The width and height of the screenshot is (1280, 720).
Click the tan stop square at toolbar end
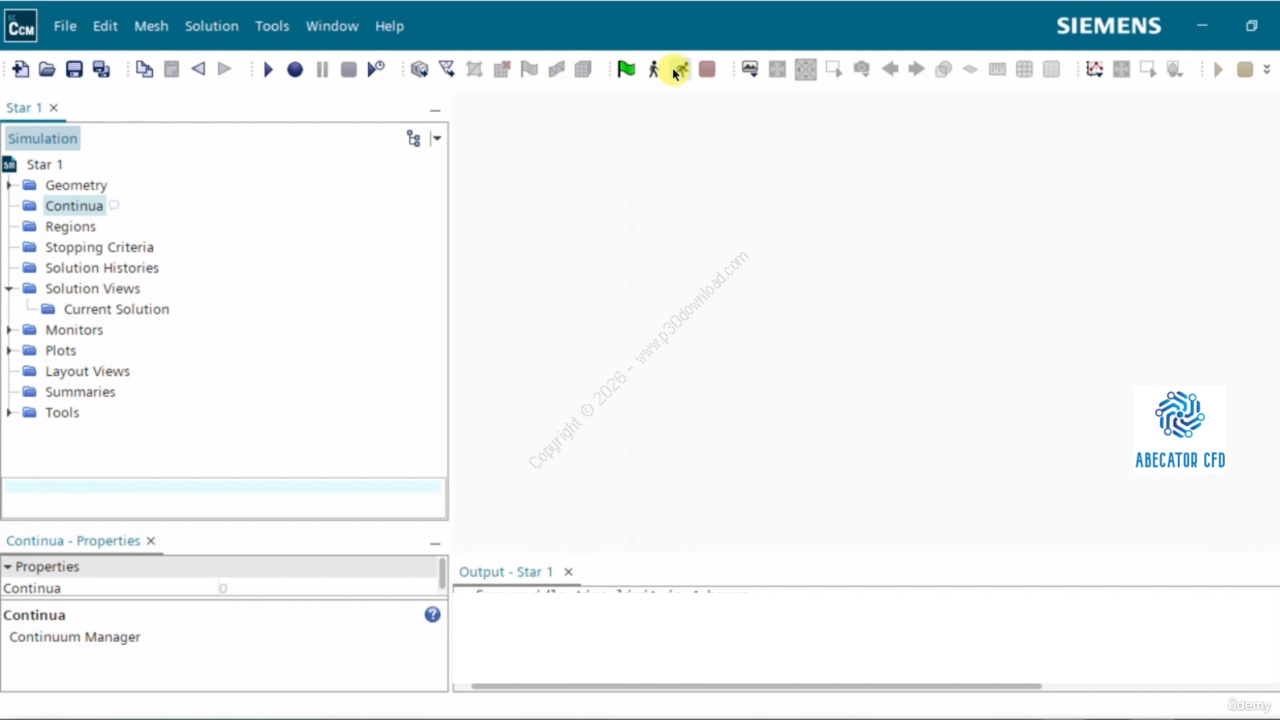[1245, 69]
